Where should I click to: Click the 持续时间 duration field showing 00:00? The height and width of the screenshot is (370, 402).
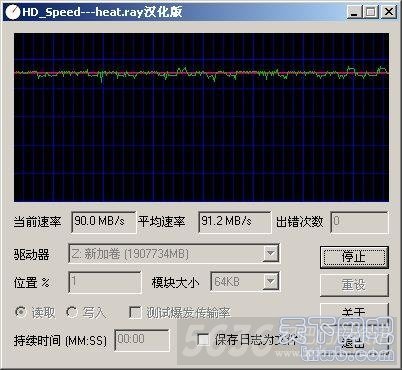click(142, 340)
